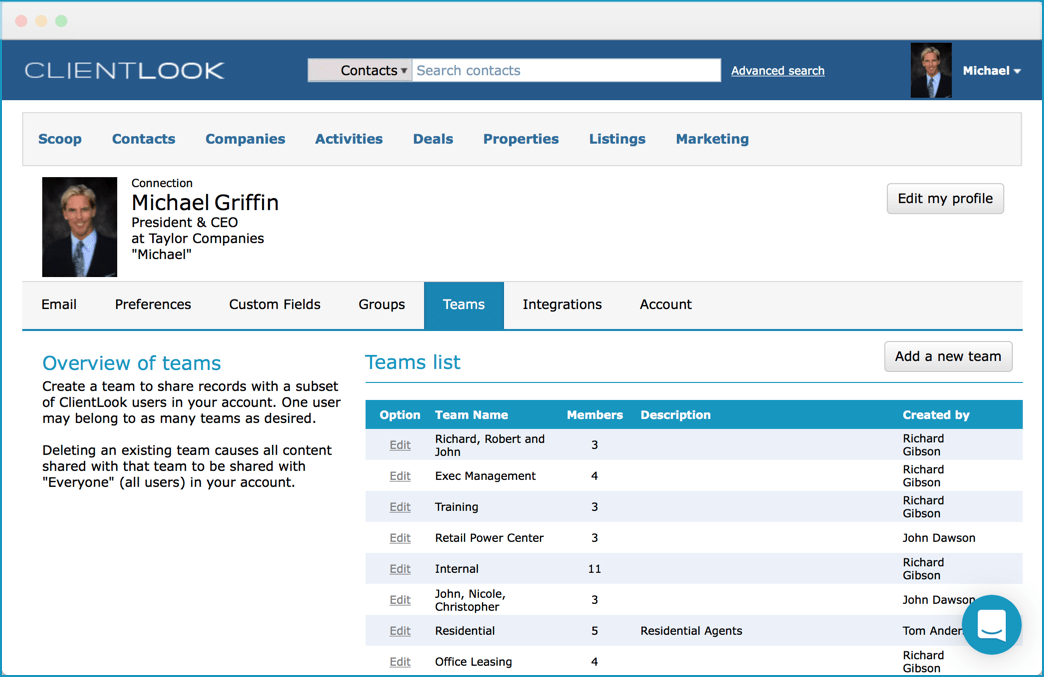The height and width of the screenshot is (677, 1044).
Task: Edit the Exec Management team
Action: [399, 476]
